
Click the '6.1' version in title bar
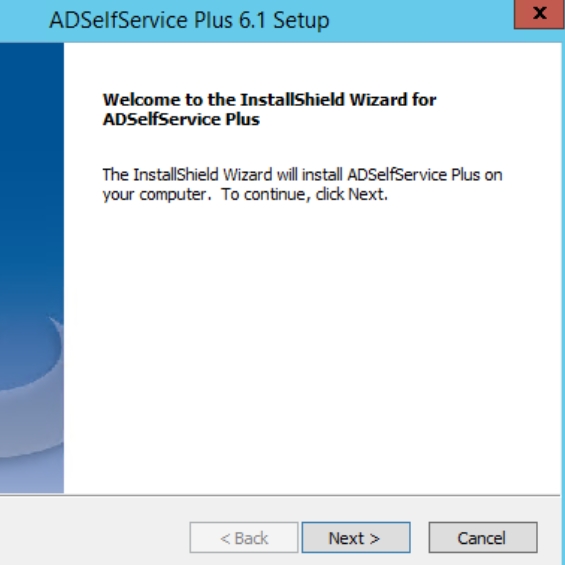[252, 20]
